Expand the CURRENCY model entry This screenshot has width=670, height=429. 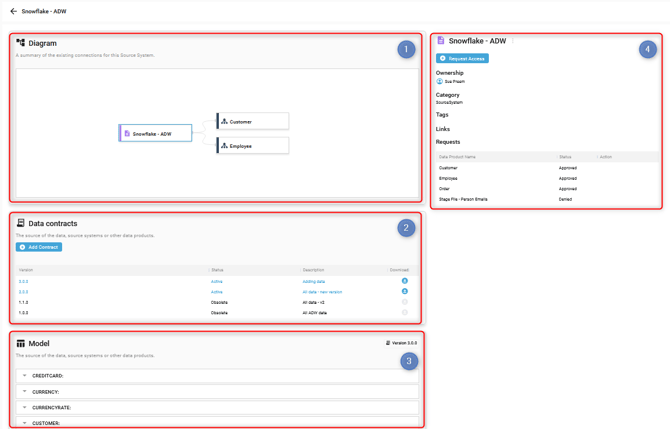(217, 391)
